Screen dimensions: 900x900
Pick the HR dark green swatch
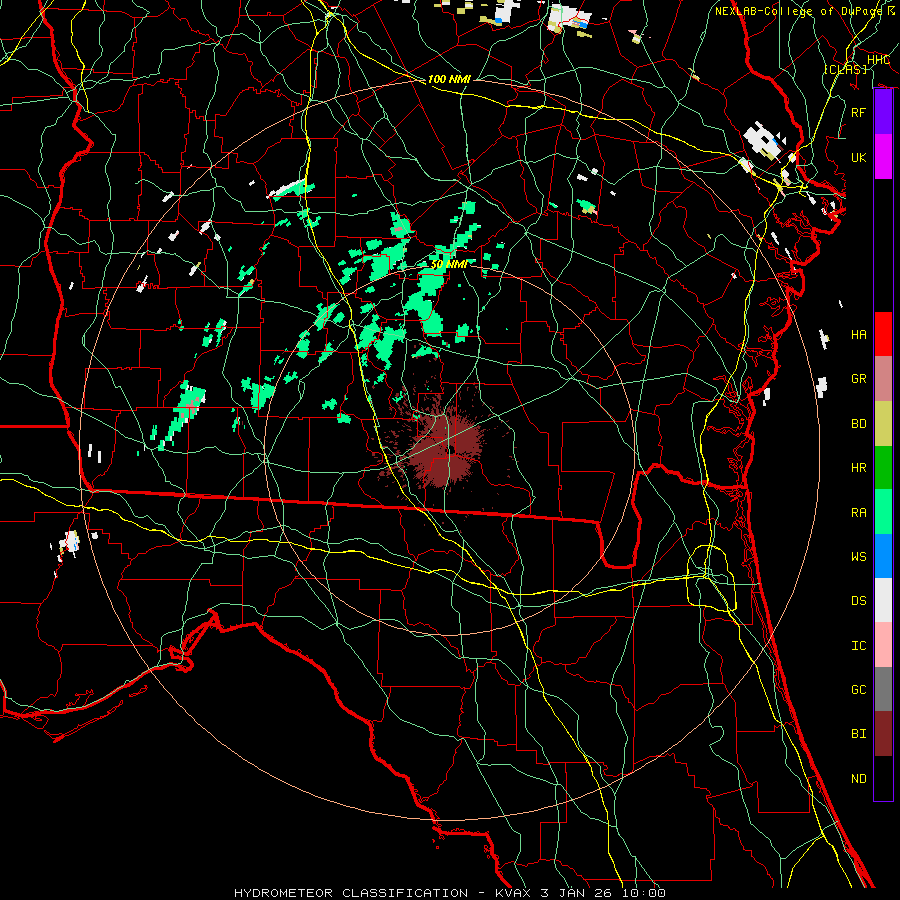[883, 467]
